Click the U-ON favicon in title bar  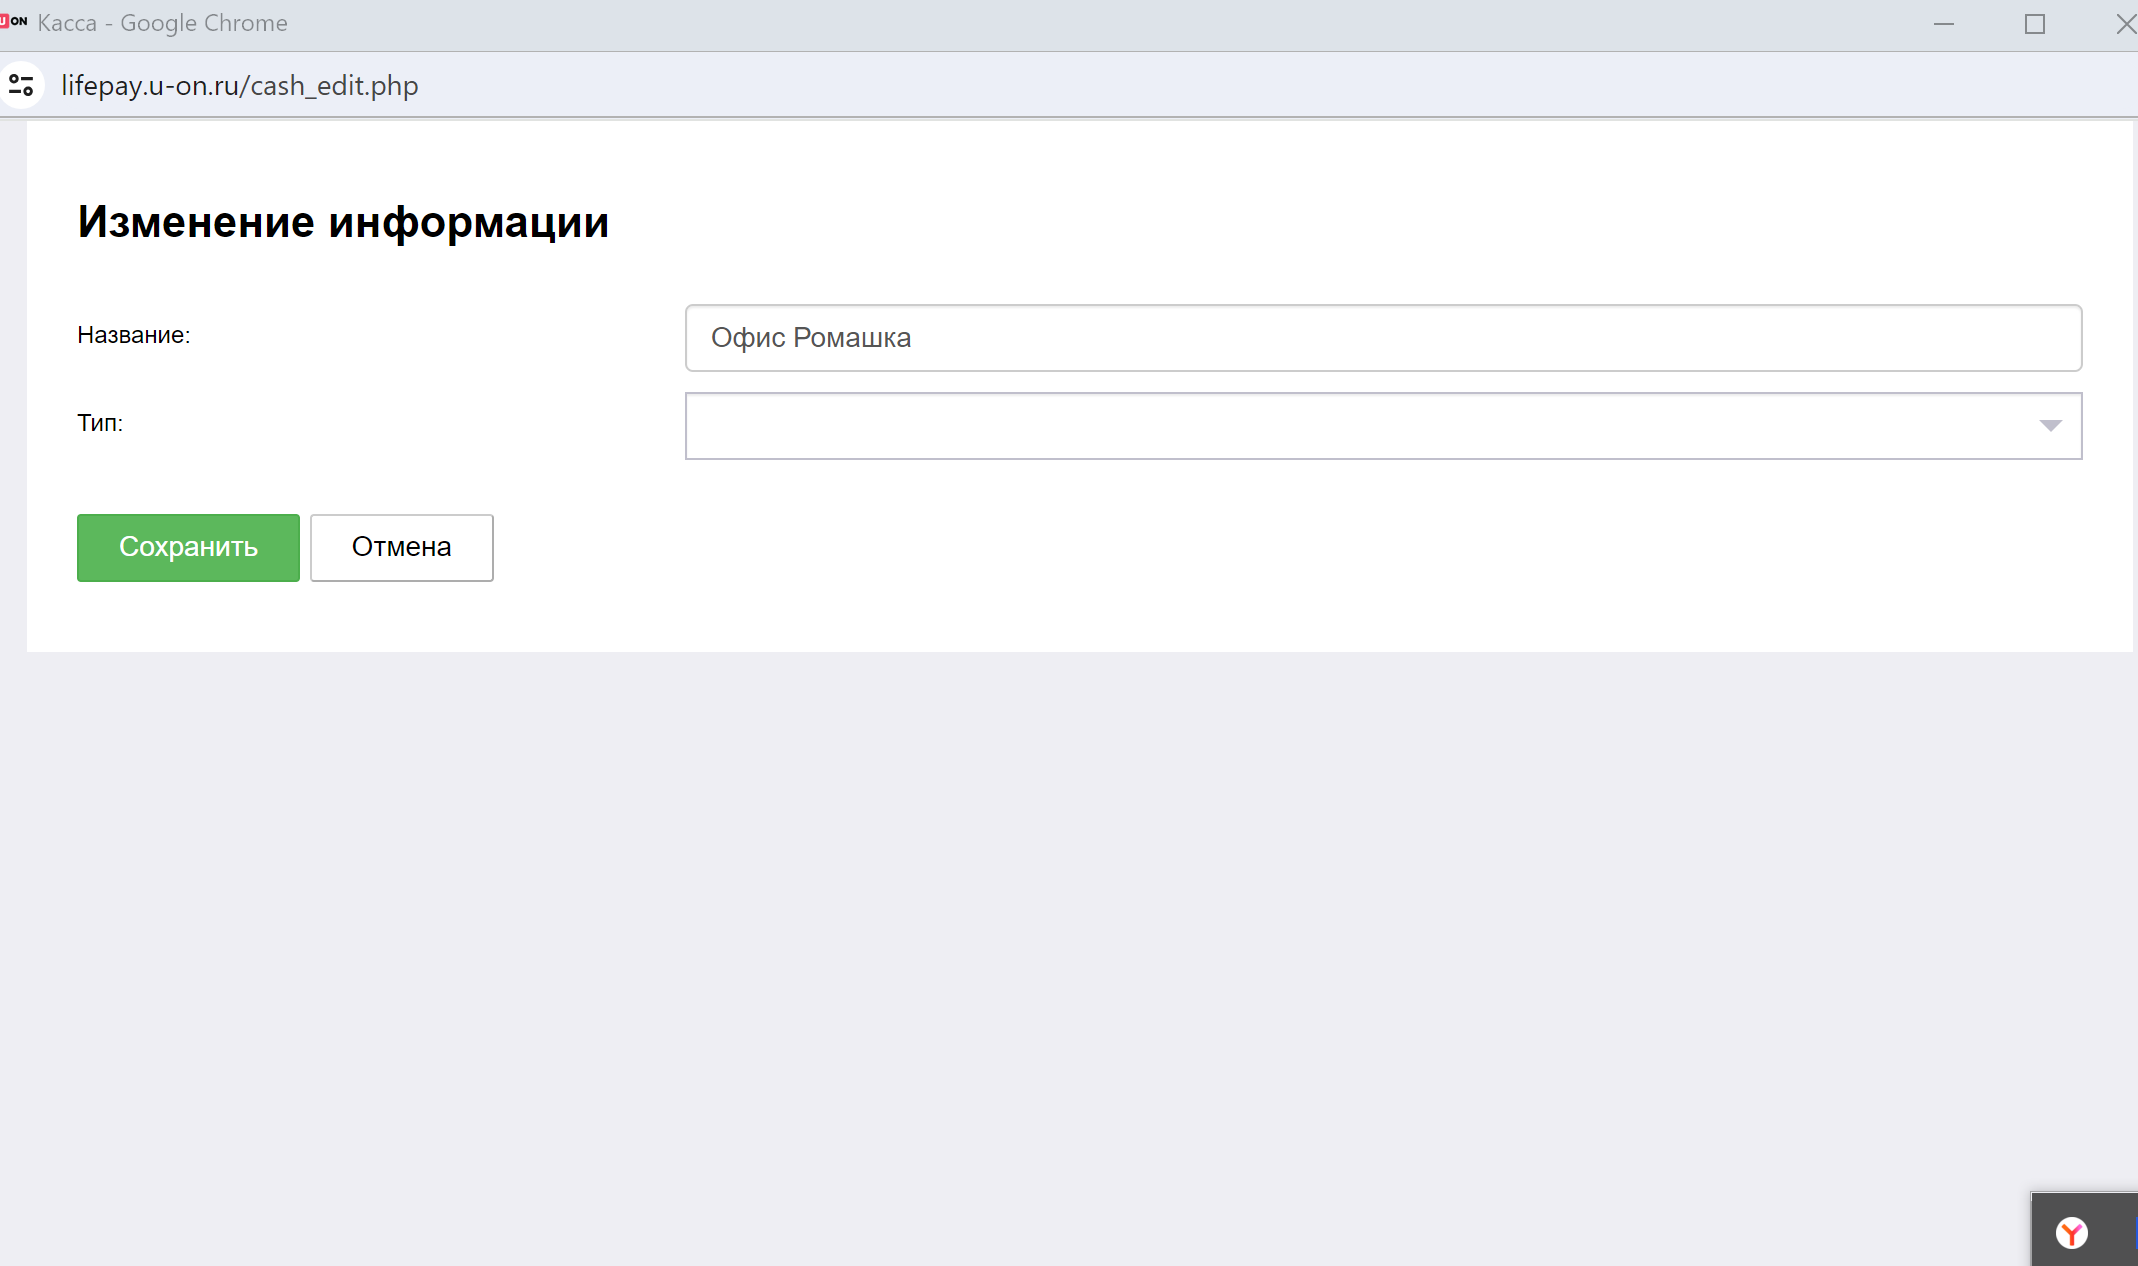pyautogui.click(x=14, y=21)
